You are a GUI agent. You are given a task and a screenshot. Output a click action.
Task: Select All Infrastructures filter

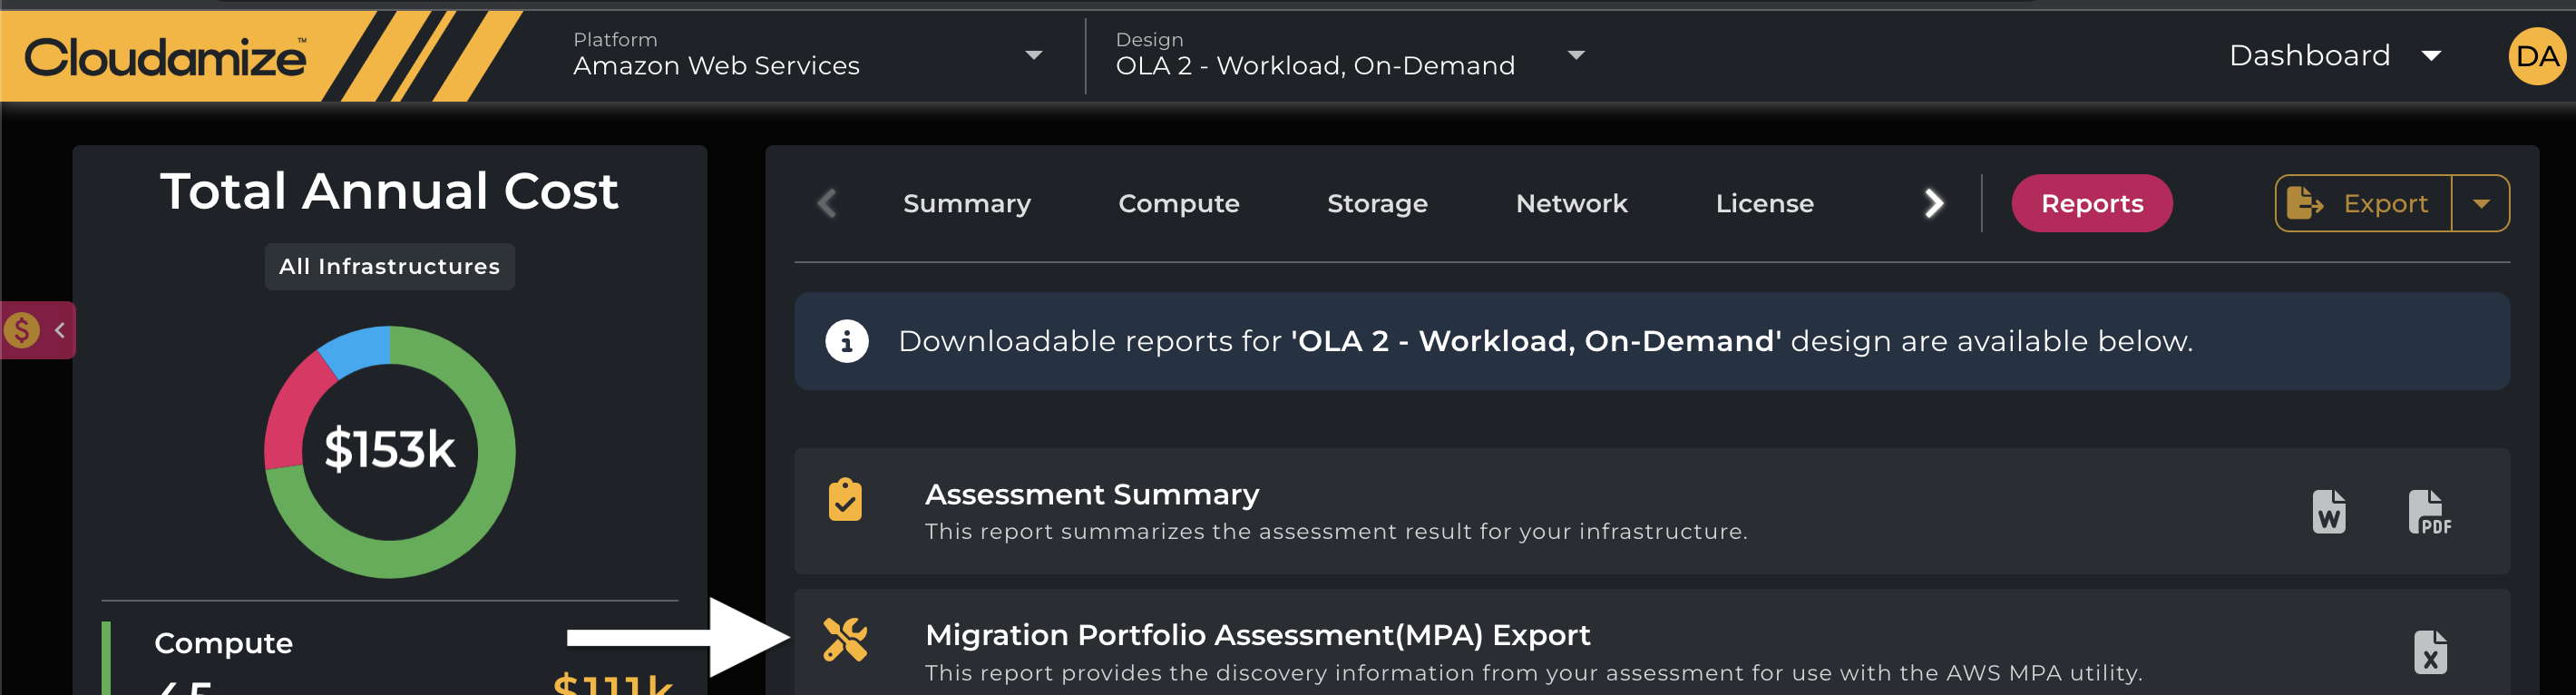[389, 266]
